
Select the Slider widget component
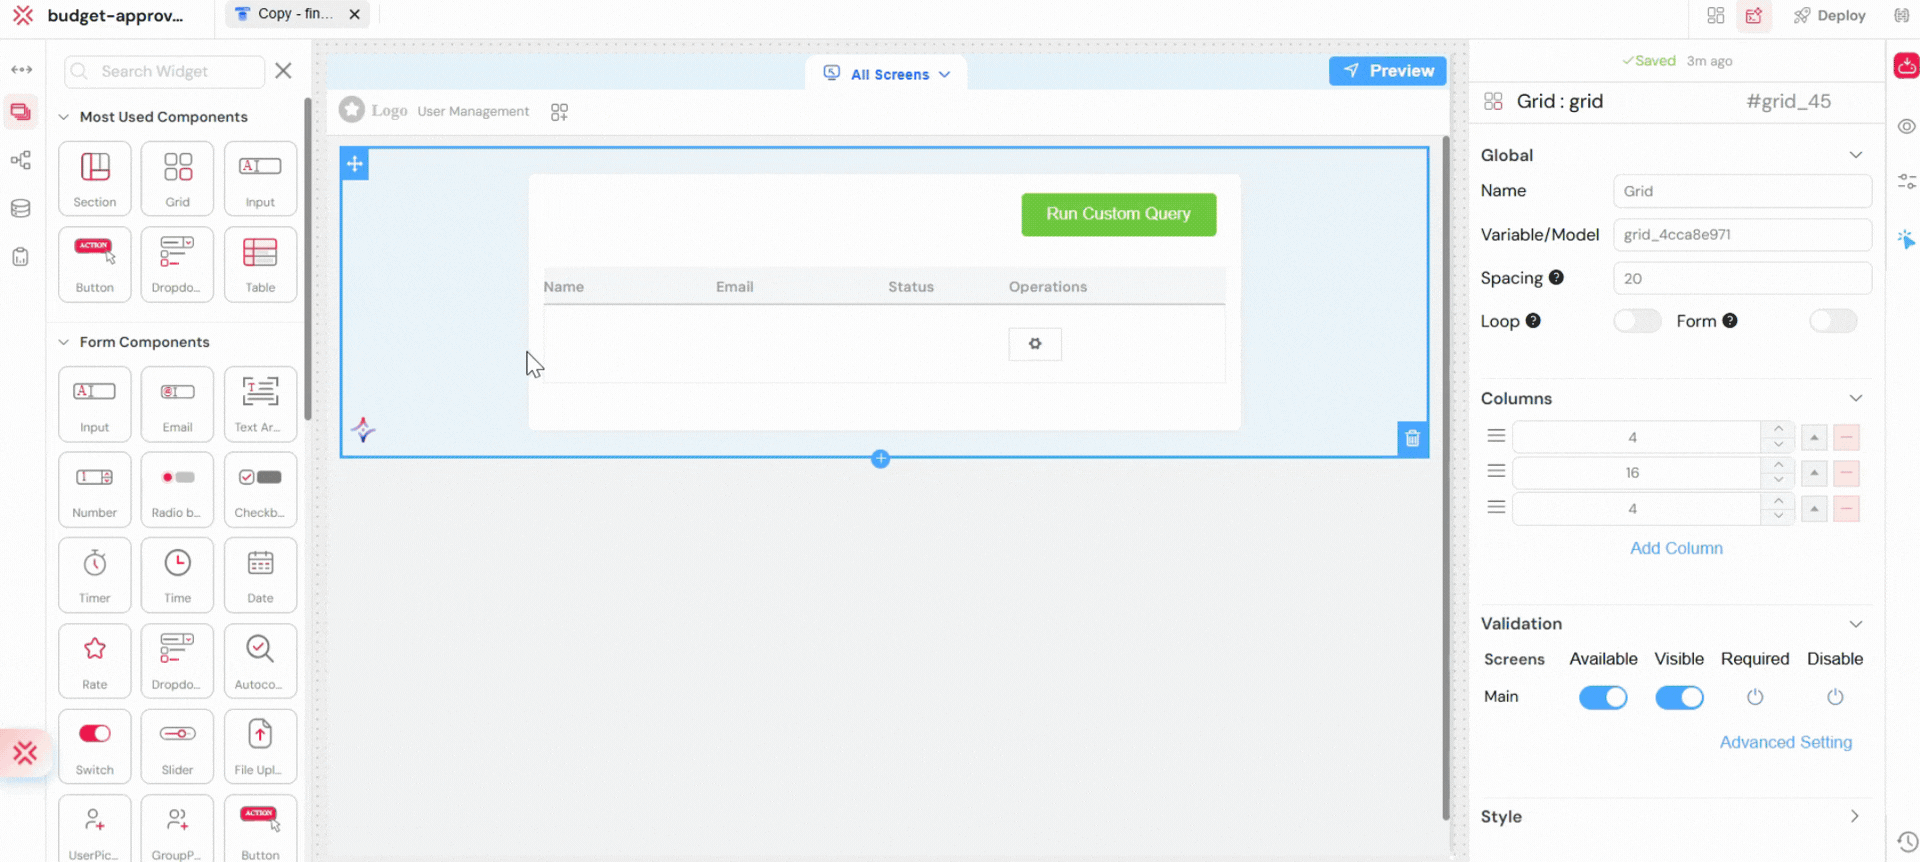pyautogui.click(x=177, y=745)
